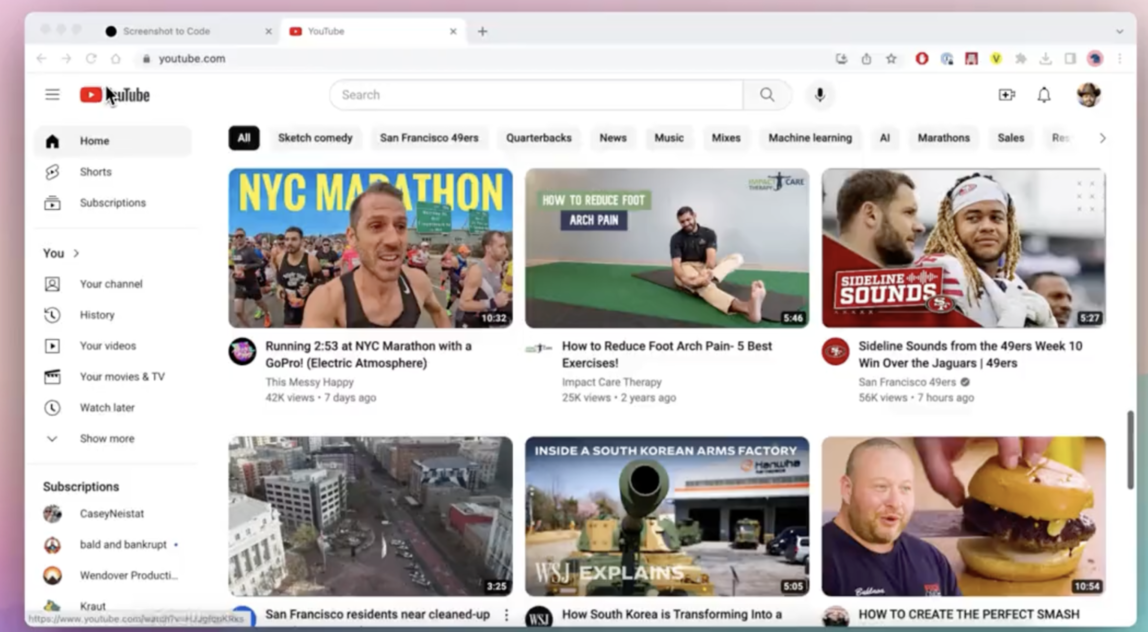Open Your movies & TV
The height and width of the screenshot is (632, 1148).
point(113,376)
